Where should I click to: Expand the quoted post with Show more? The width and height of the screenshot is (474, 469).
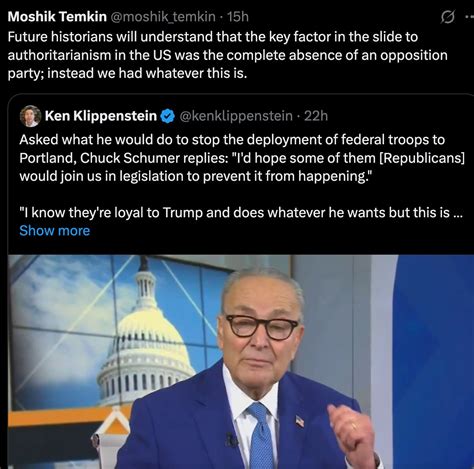tap(55, 231)
